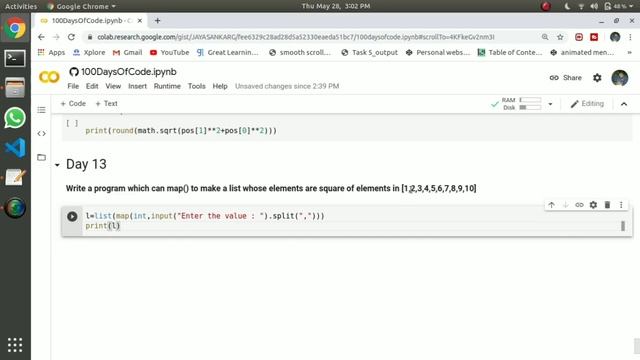640x360 pixels.
Task: Open the Xplore bookmark
Action: [89, 53]
